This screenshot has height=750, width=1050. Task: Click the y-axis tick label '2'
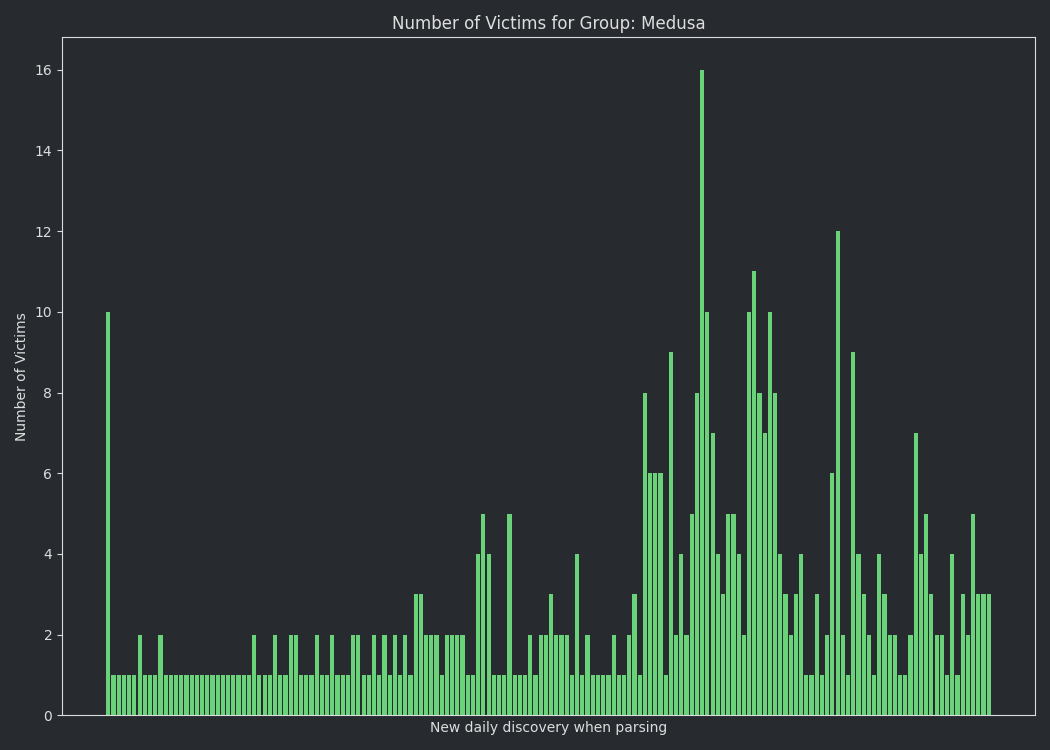click(48, 635)
